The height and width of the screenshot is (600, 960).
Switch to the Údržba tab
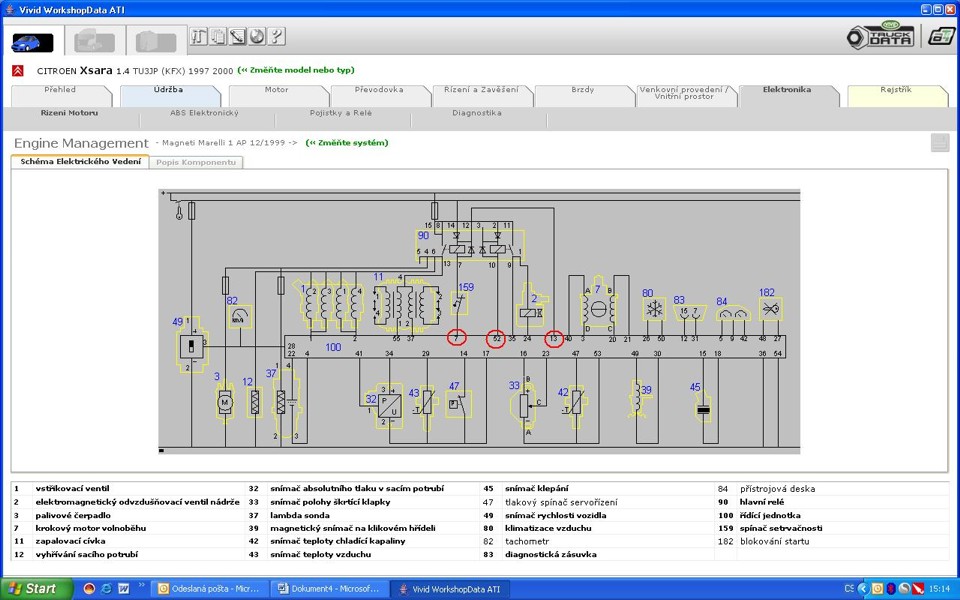(170, 96)
